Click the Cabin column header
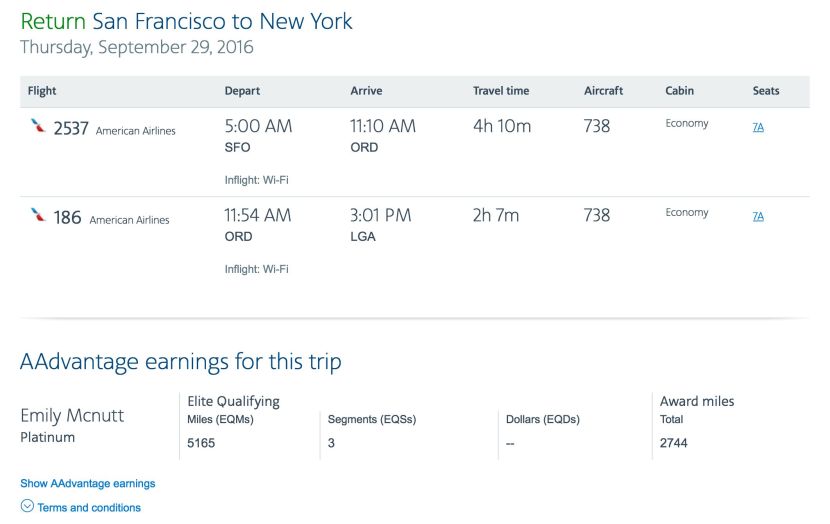Screen dimensions: 830x524 pyautogui.click(x=680, y=91)
